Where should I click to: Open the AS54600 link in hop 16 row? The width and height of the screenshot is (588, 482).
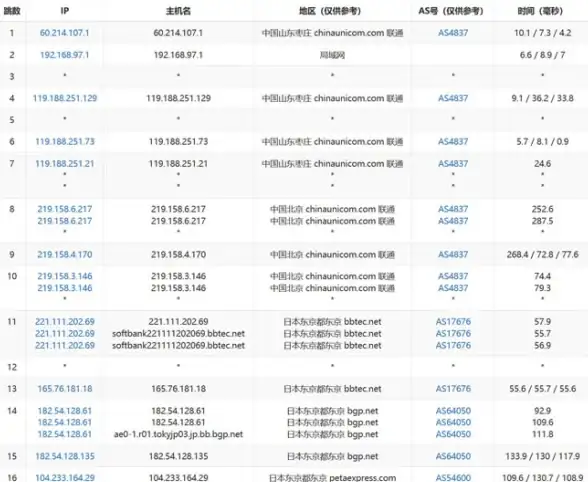[453, 478]
